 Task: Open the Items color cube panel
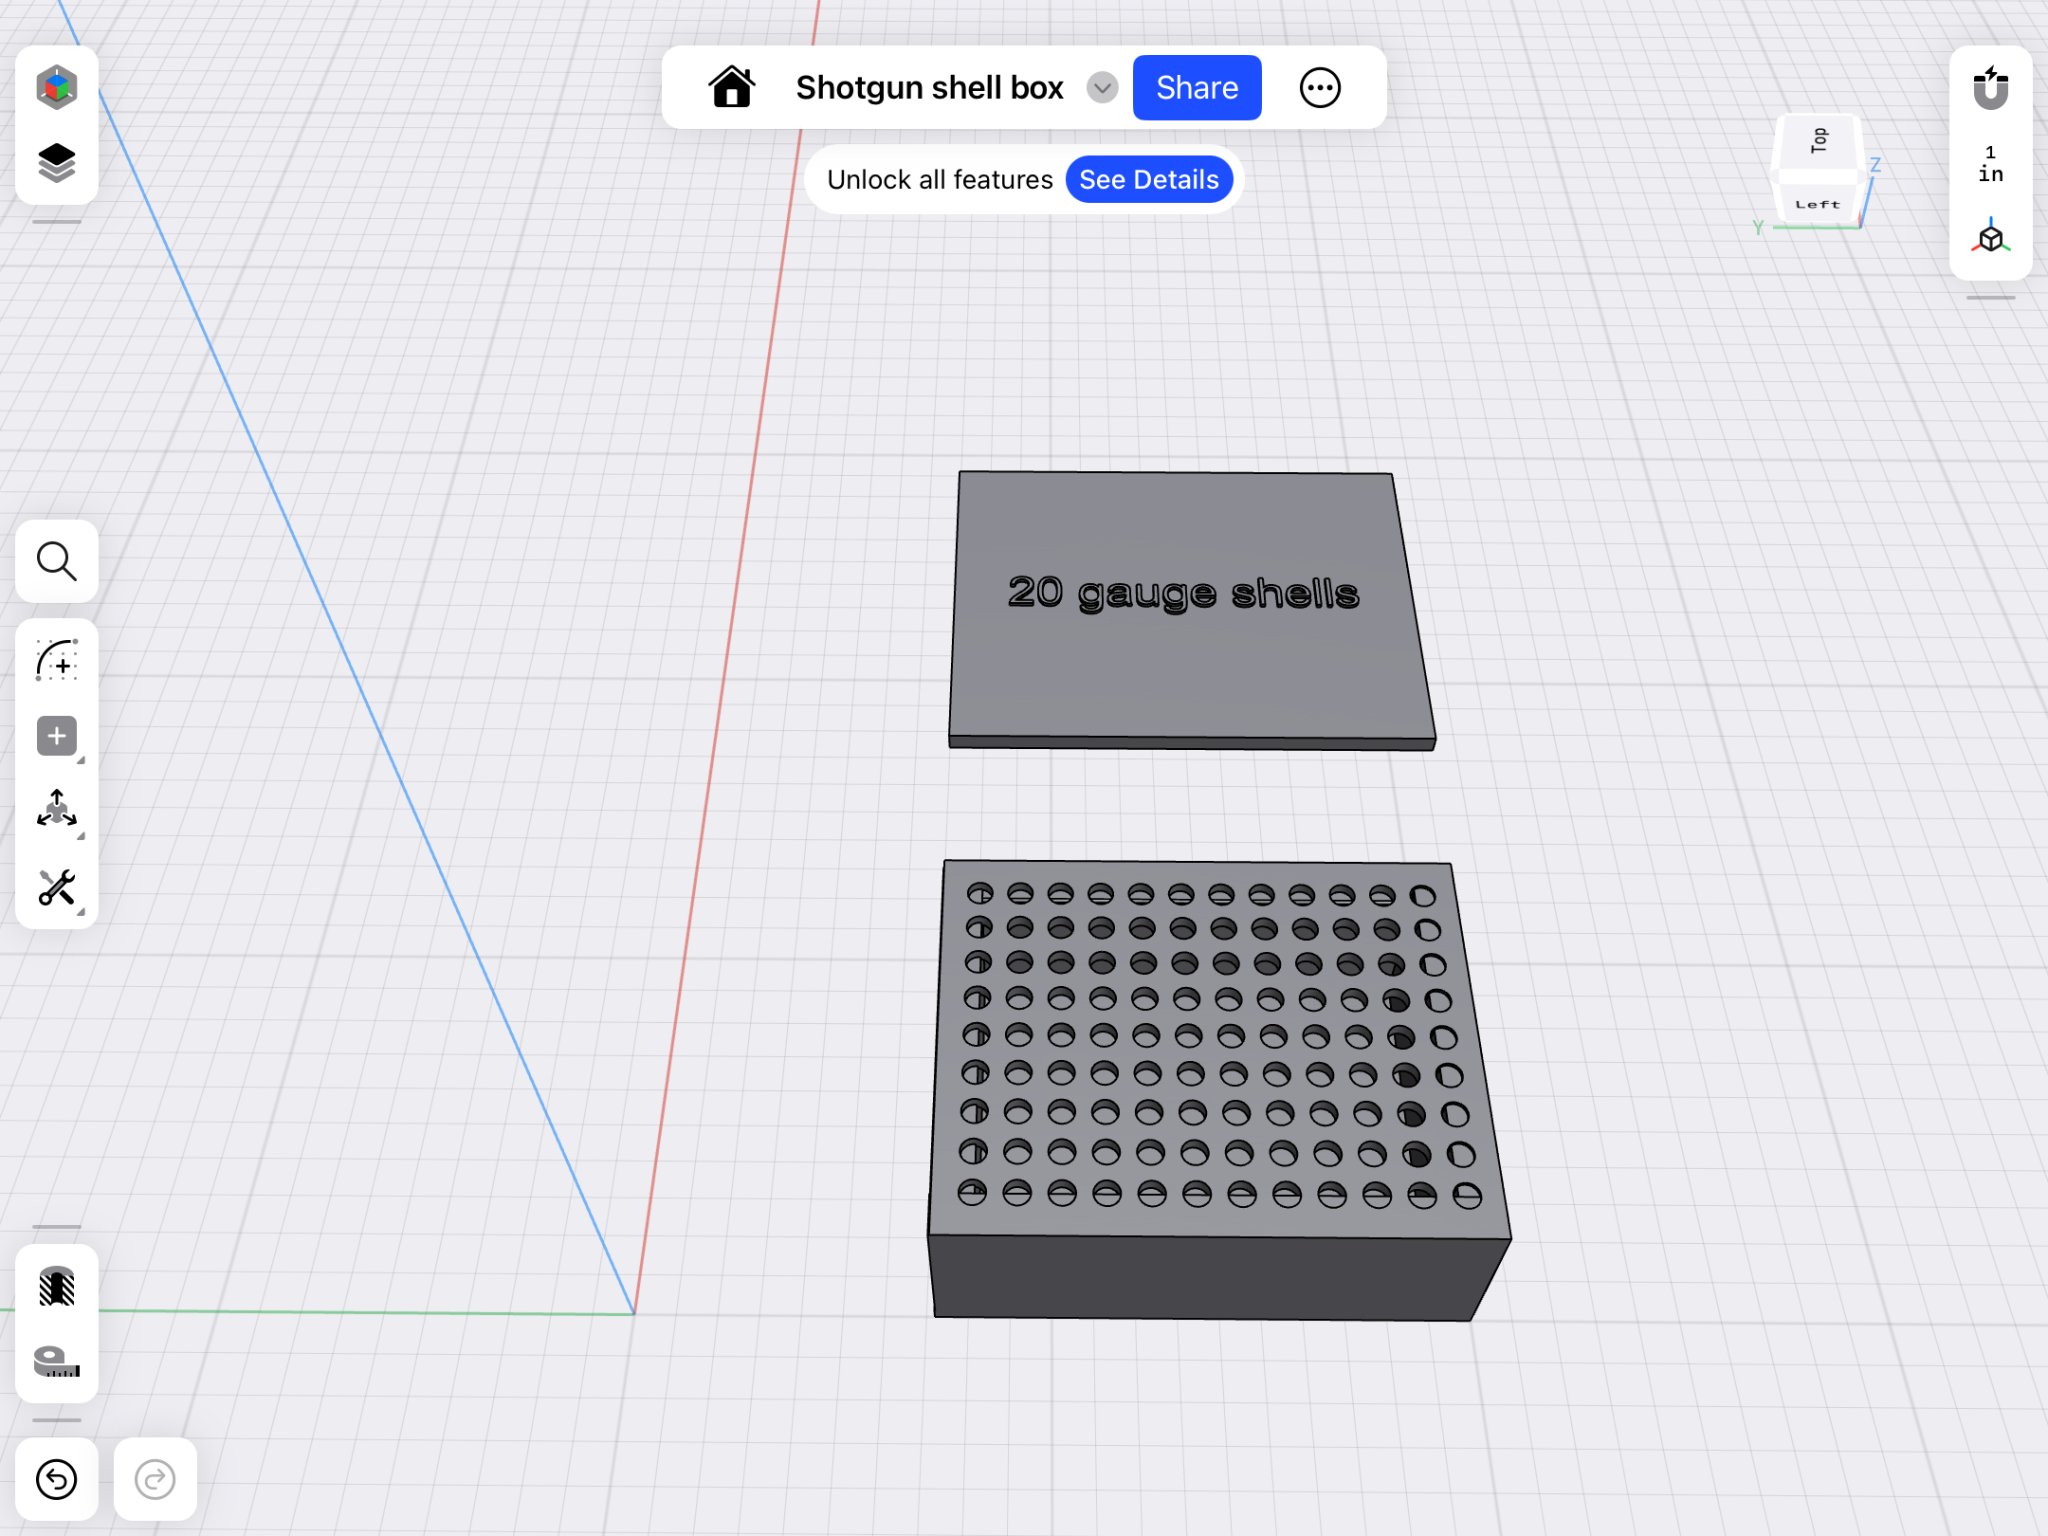click(56, 87)
